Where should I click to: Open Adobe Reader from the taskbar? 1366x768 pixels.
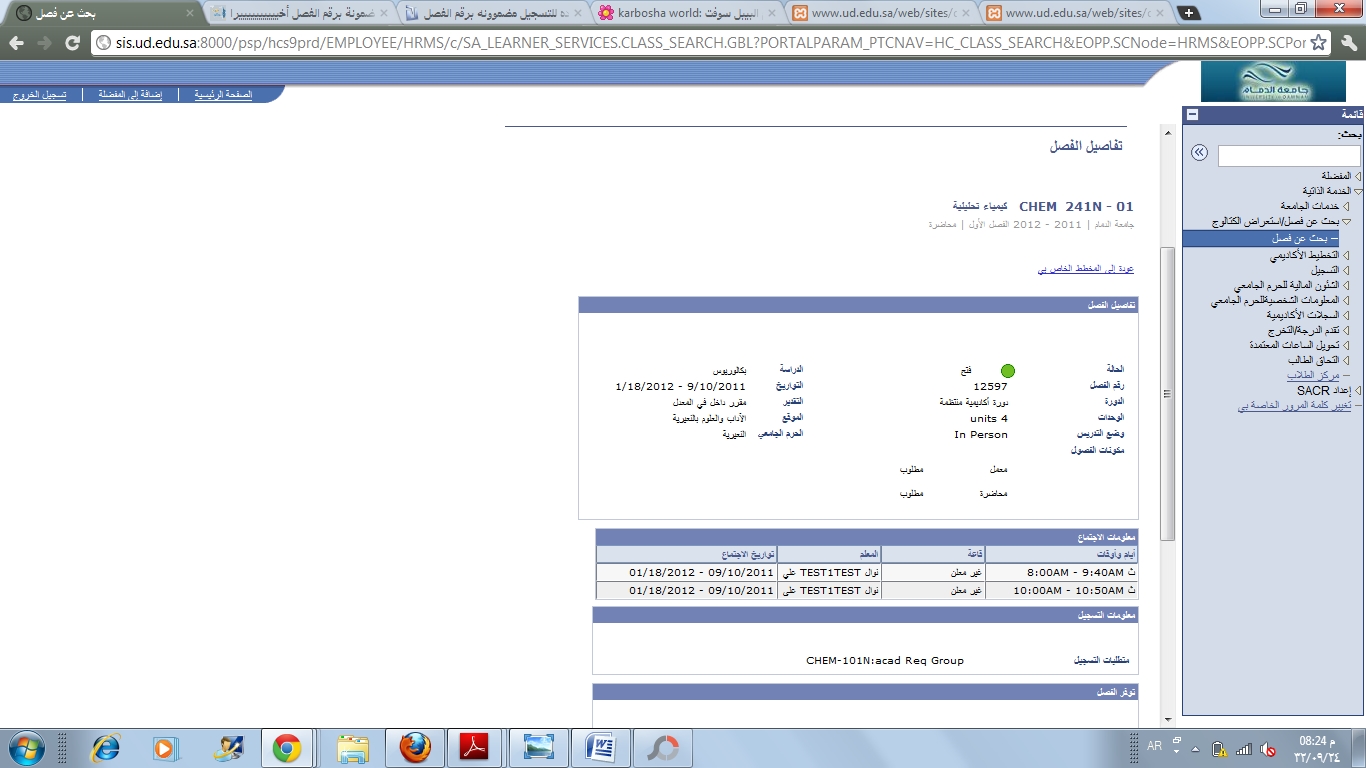472,747
